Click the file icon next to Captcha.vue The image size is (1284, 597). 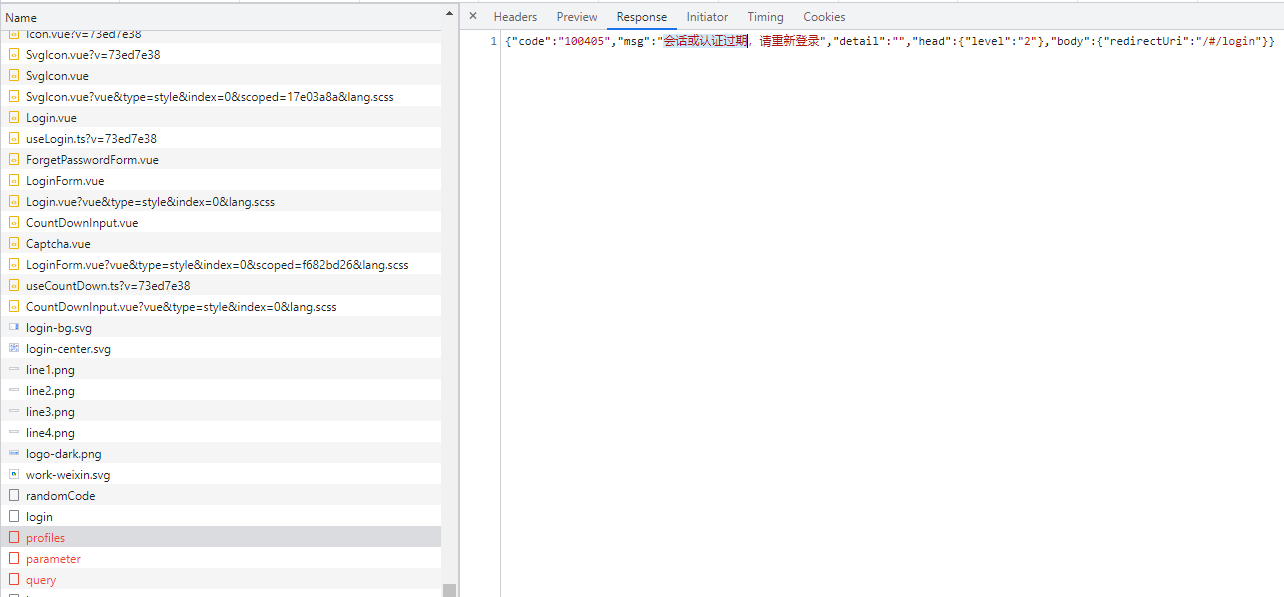(x=14, y=244)
